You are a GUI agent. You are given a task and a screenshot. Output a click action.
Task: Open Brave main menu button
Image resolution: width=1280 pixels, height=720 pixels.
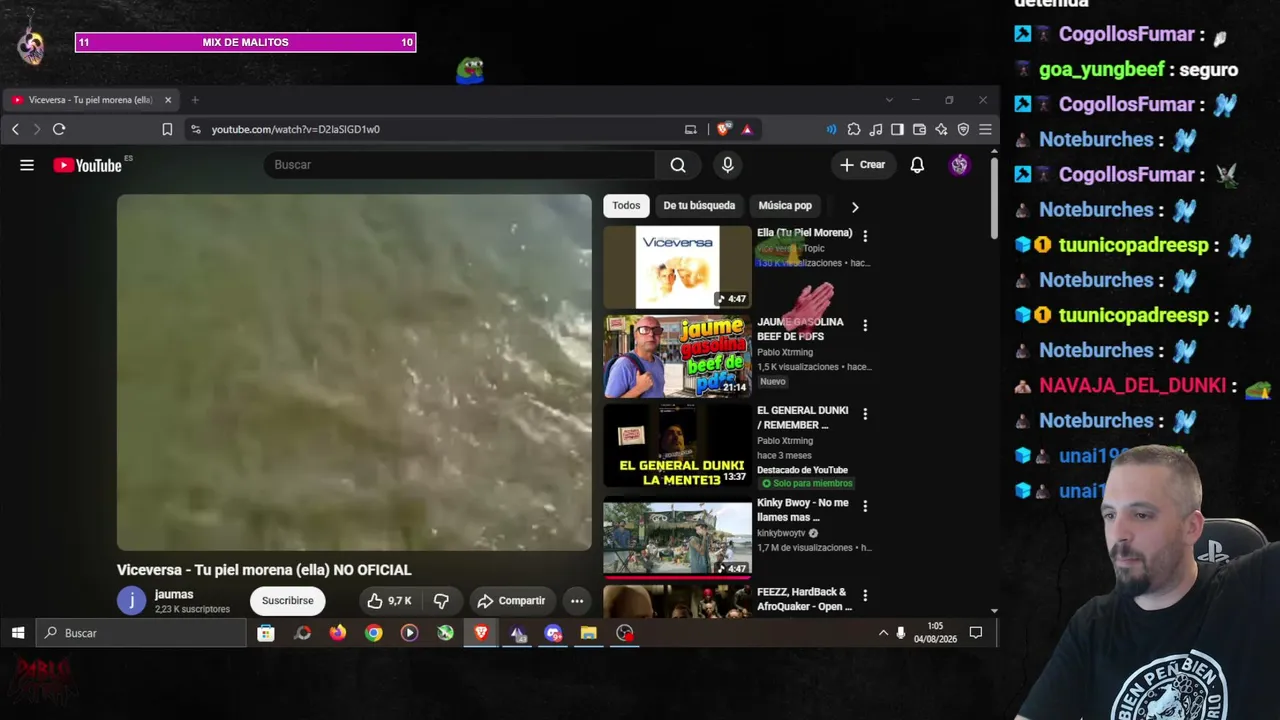pos(985,129)
